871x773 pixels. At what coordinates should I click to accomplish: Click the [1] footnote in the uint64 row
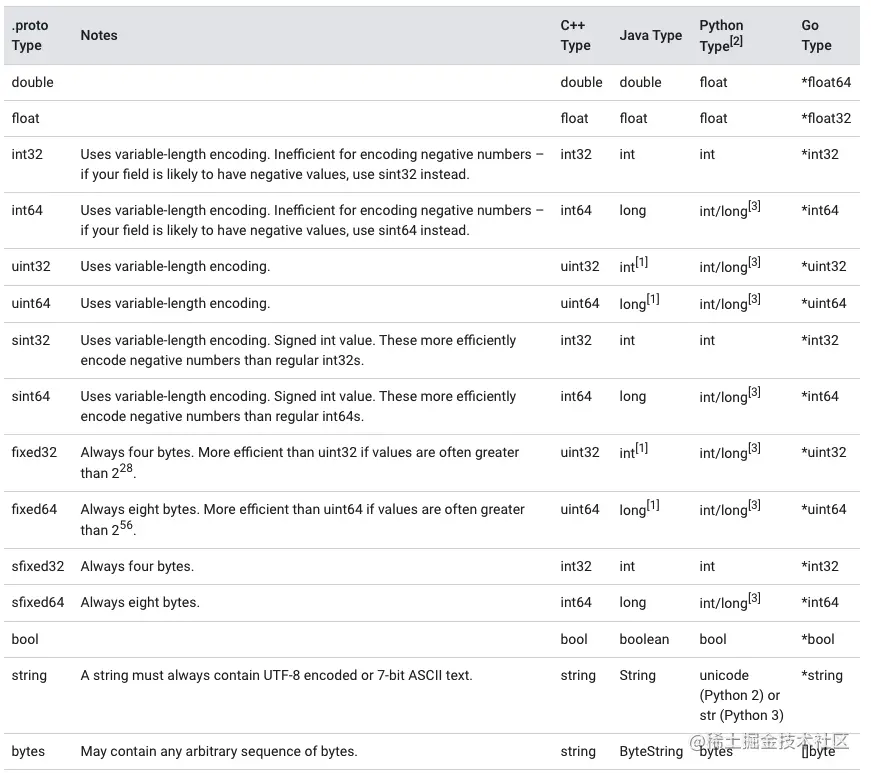coord(653,300)
